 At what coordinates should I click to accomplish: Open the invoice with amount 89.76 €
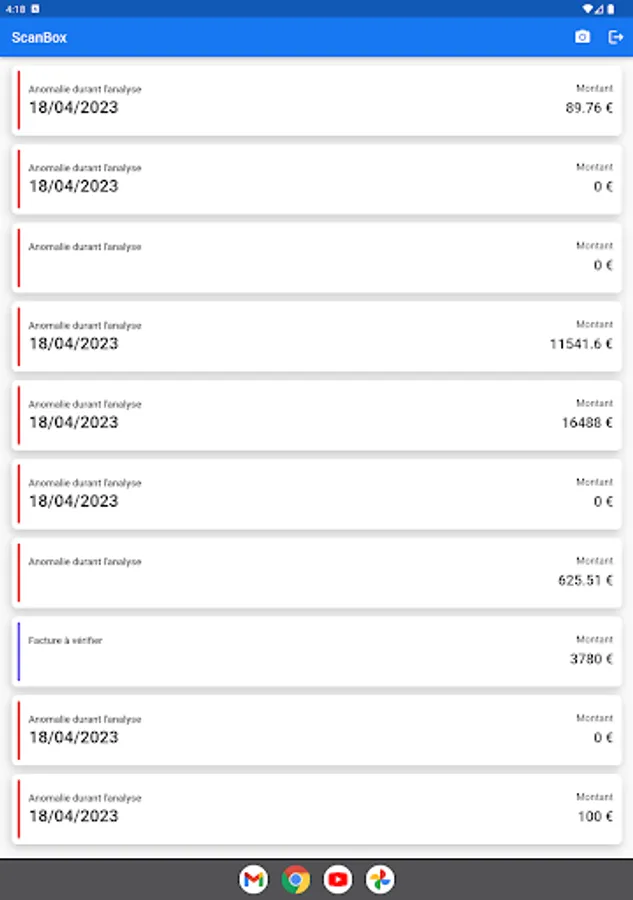pos(316,100)
